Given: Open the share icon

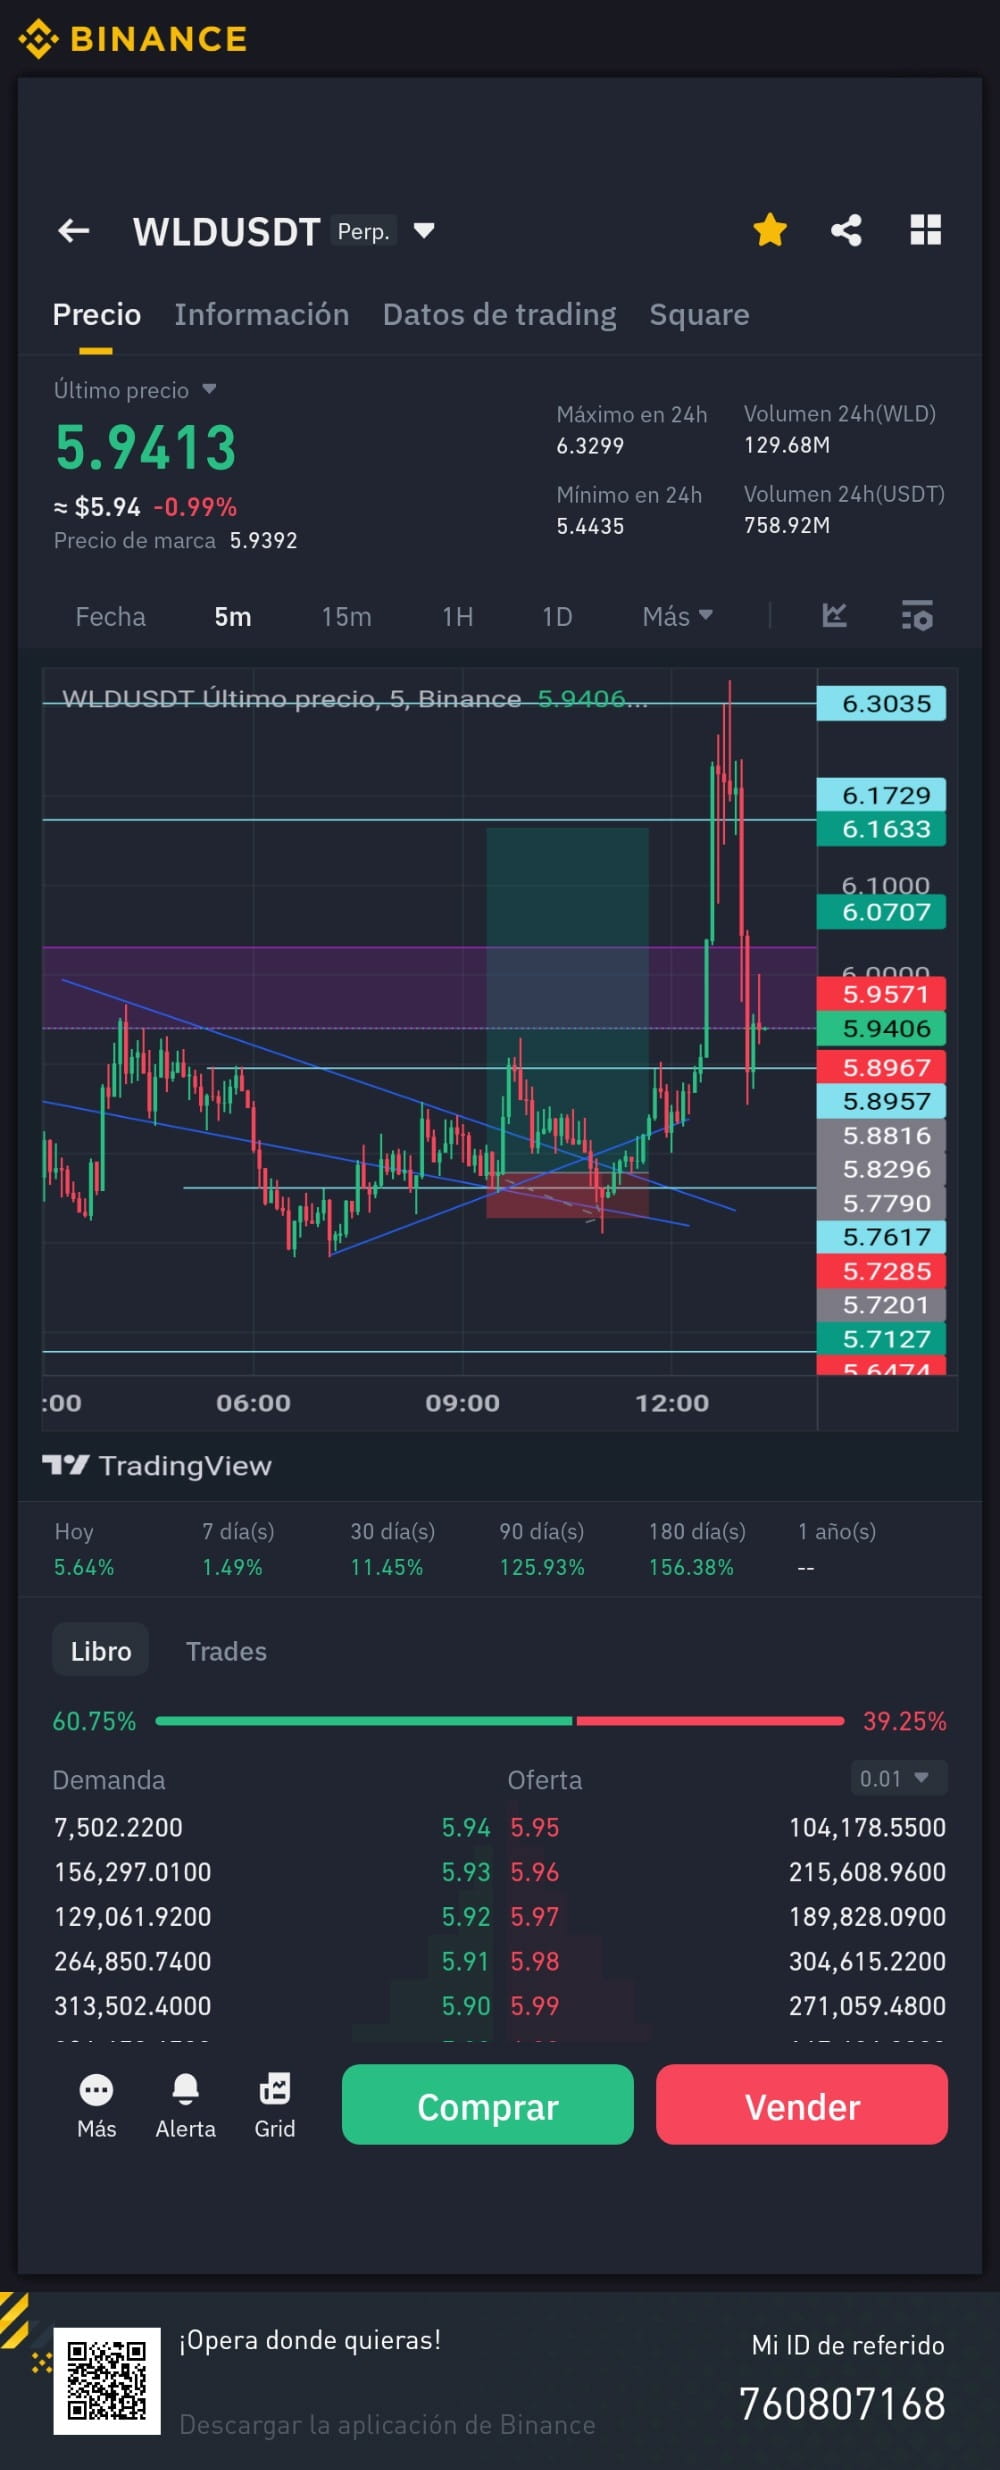Looking at the screenshot, I should click(846, 230).
